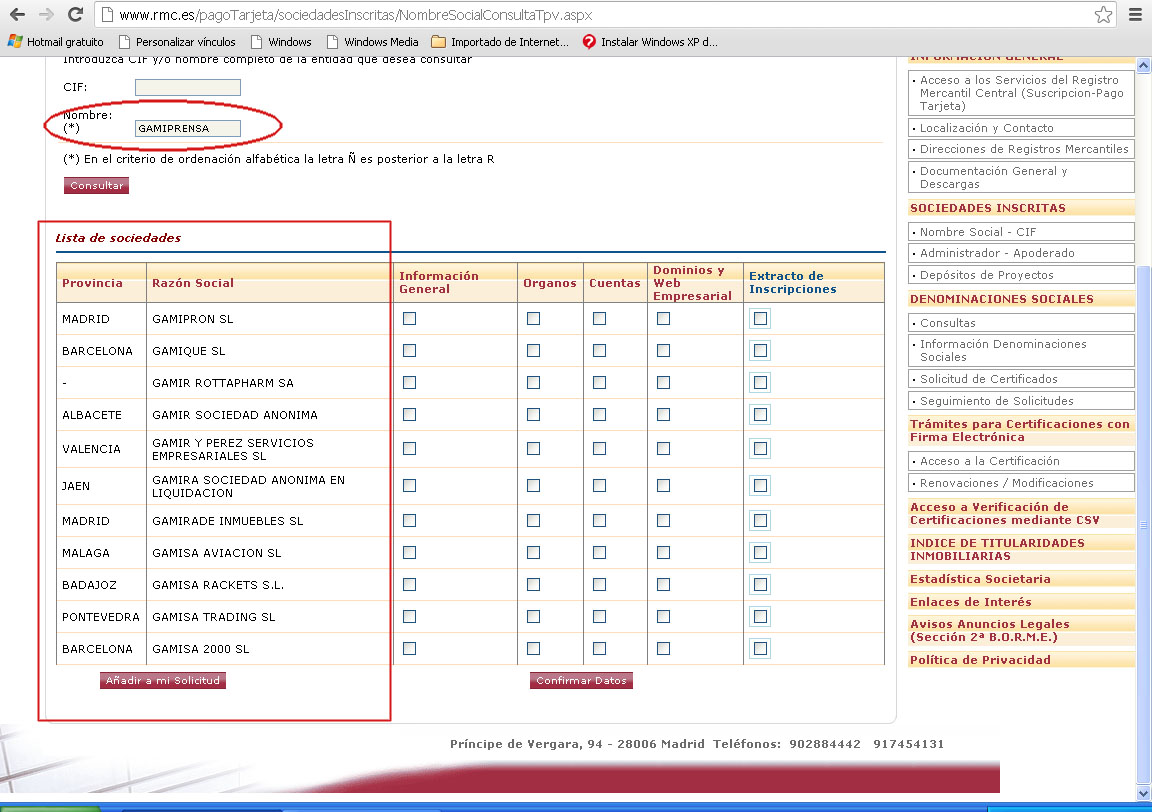The width and height of the screenshot is (1152, 812).
Task: Open Hotmail gratuito bookmark
Action: click(x=56, y=42)
